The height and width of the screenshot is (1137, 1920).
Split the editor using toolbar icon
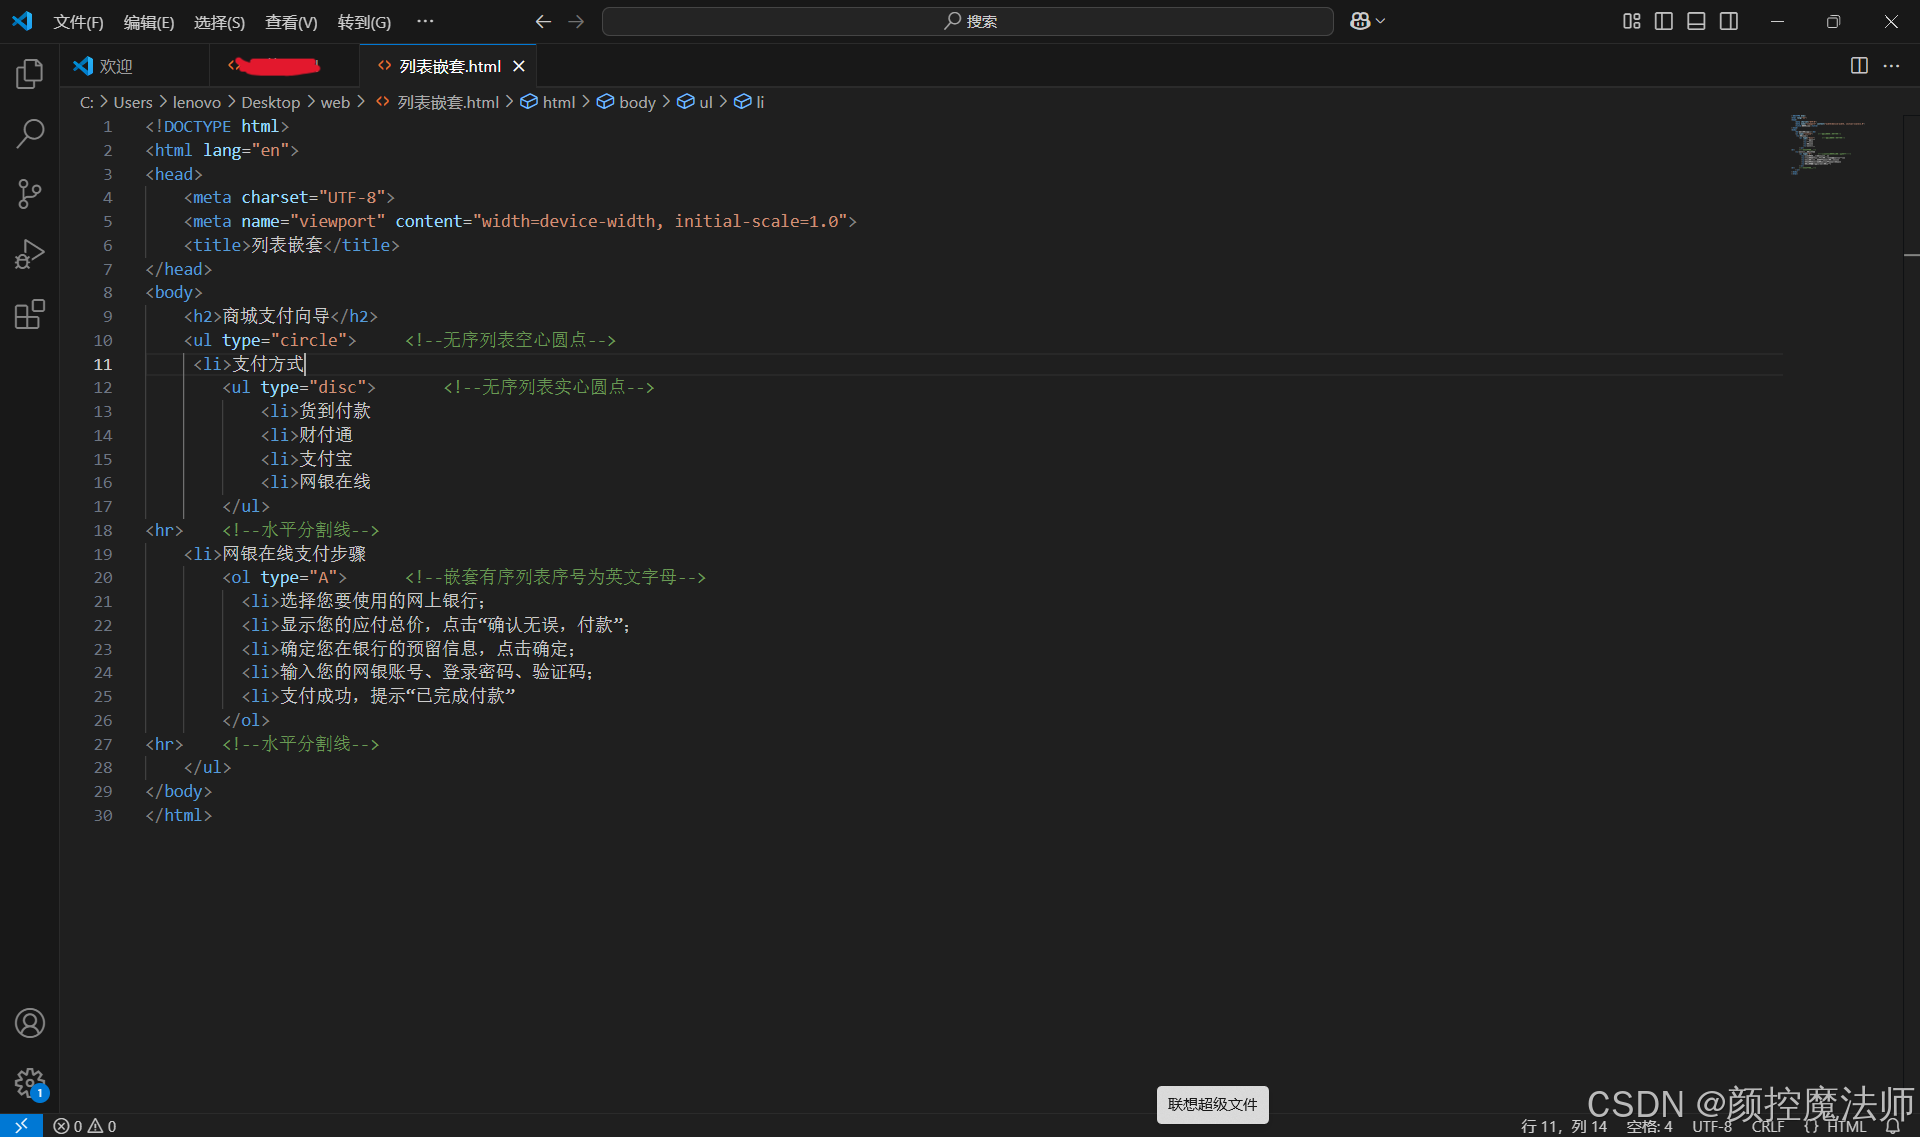click(1858, 66)
